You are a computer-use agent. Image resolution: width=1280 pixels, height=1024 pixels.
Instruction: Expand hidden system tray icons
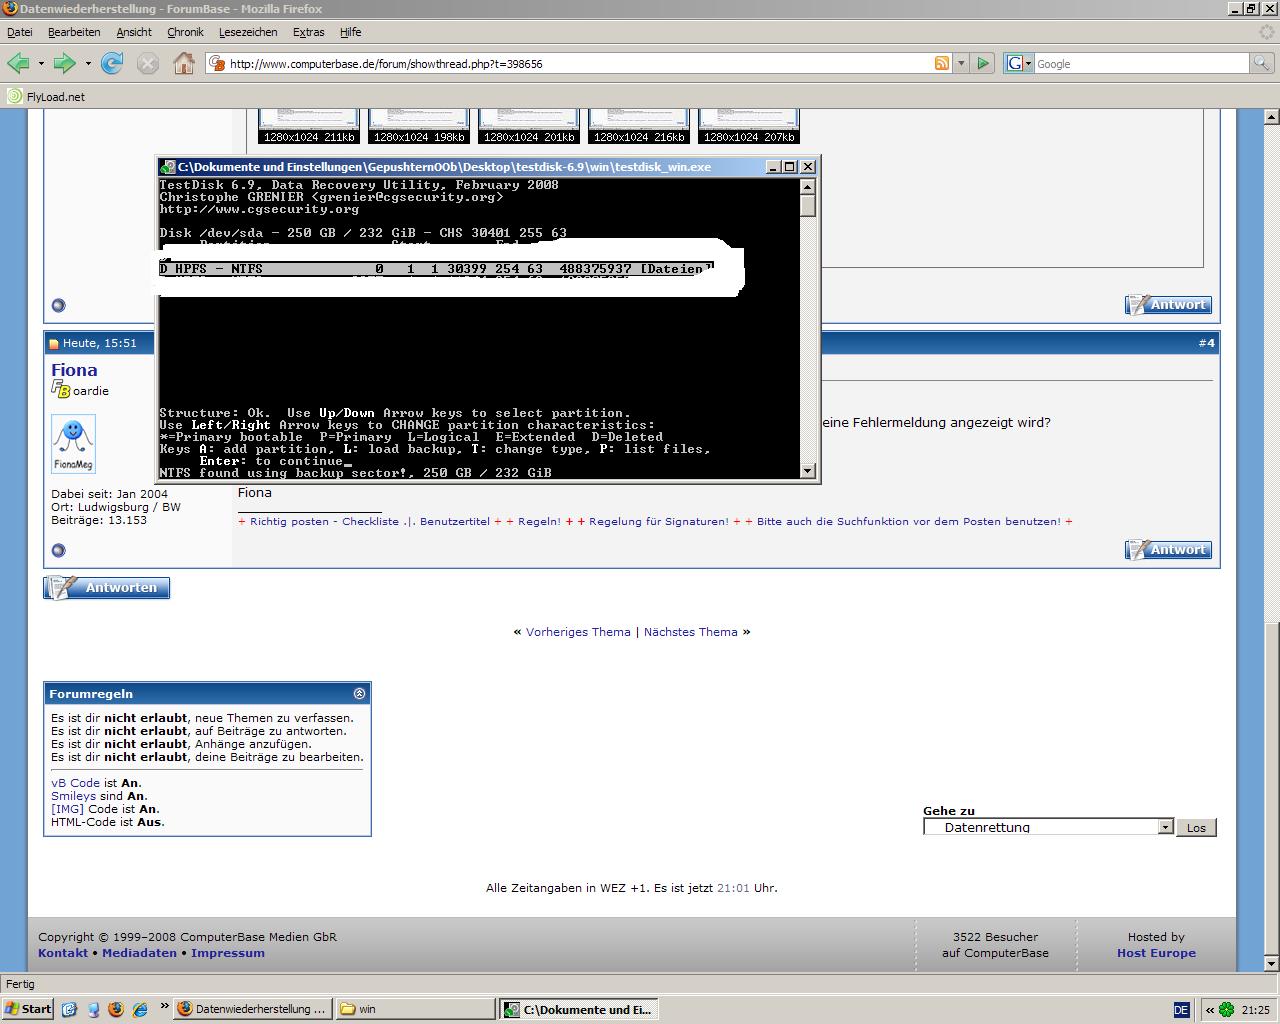coord(1208,1010)
